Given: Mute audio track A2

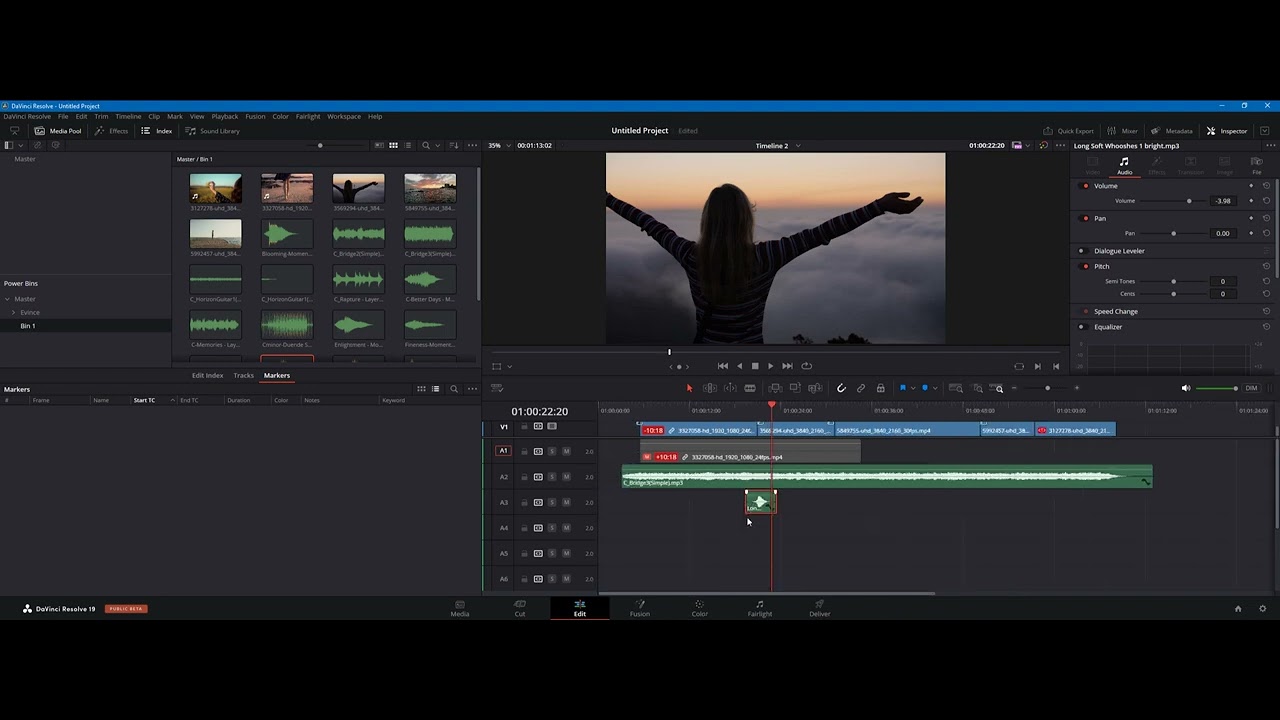Looking at the screenshot, I should coord(566,477).
